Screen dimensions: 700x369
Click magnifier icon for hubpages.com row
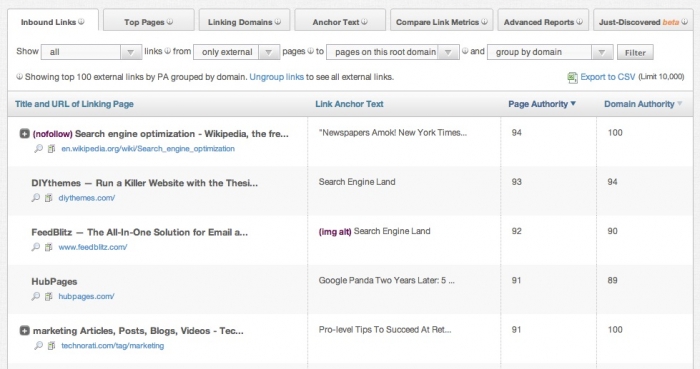pos(36,296)
